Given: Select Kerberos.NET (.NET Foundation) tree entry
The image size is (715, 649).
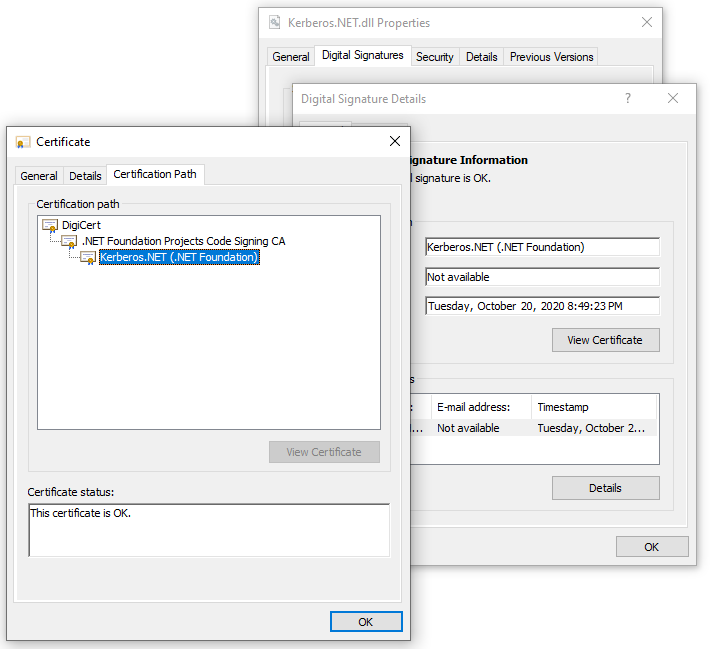Looking at the screenshot, I should [x=179, y=257].
